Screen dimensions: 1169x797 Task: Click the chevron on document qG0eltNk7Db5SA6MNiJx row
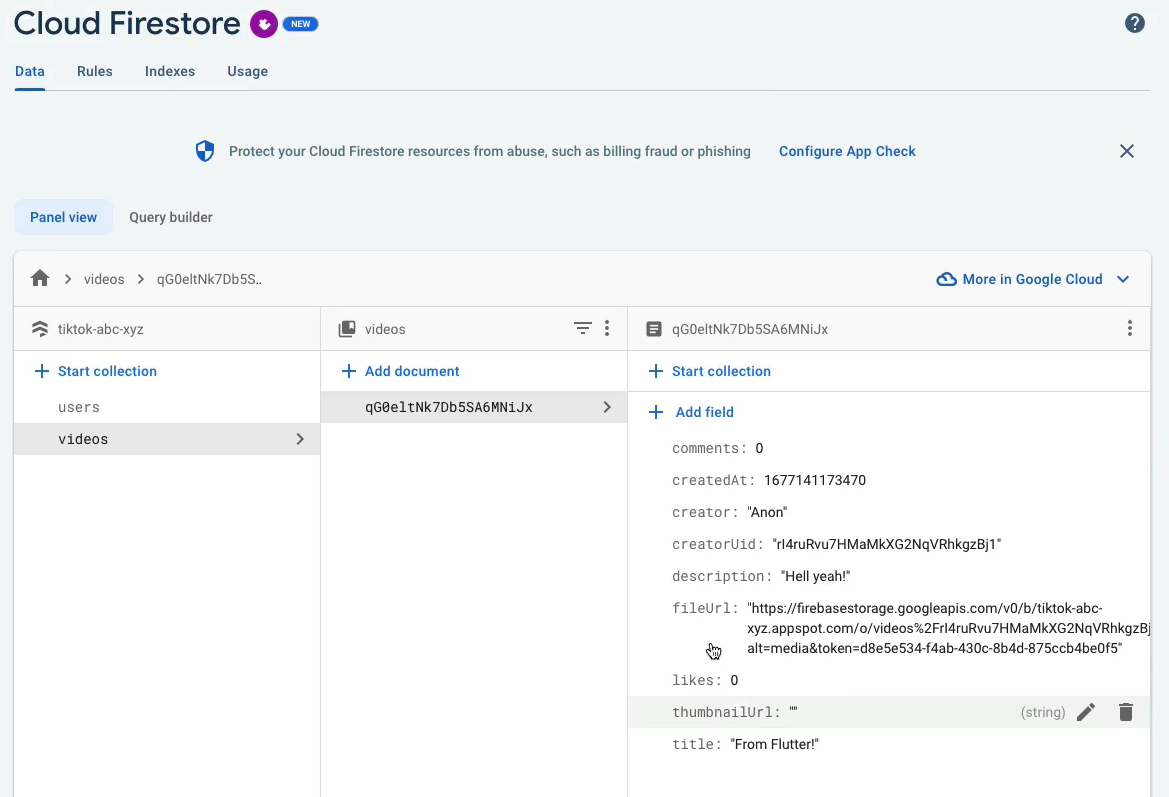point(607,407)
